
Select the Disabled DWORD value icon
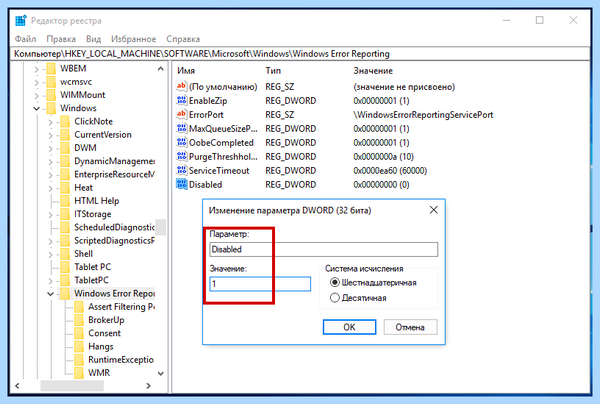(181, 184)
